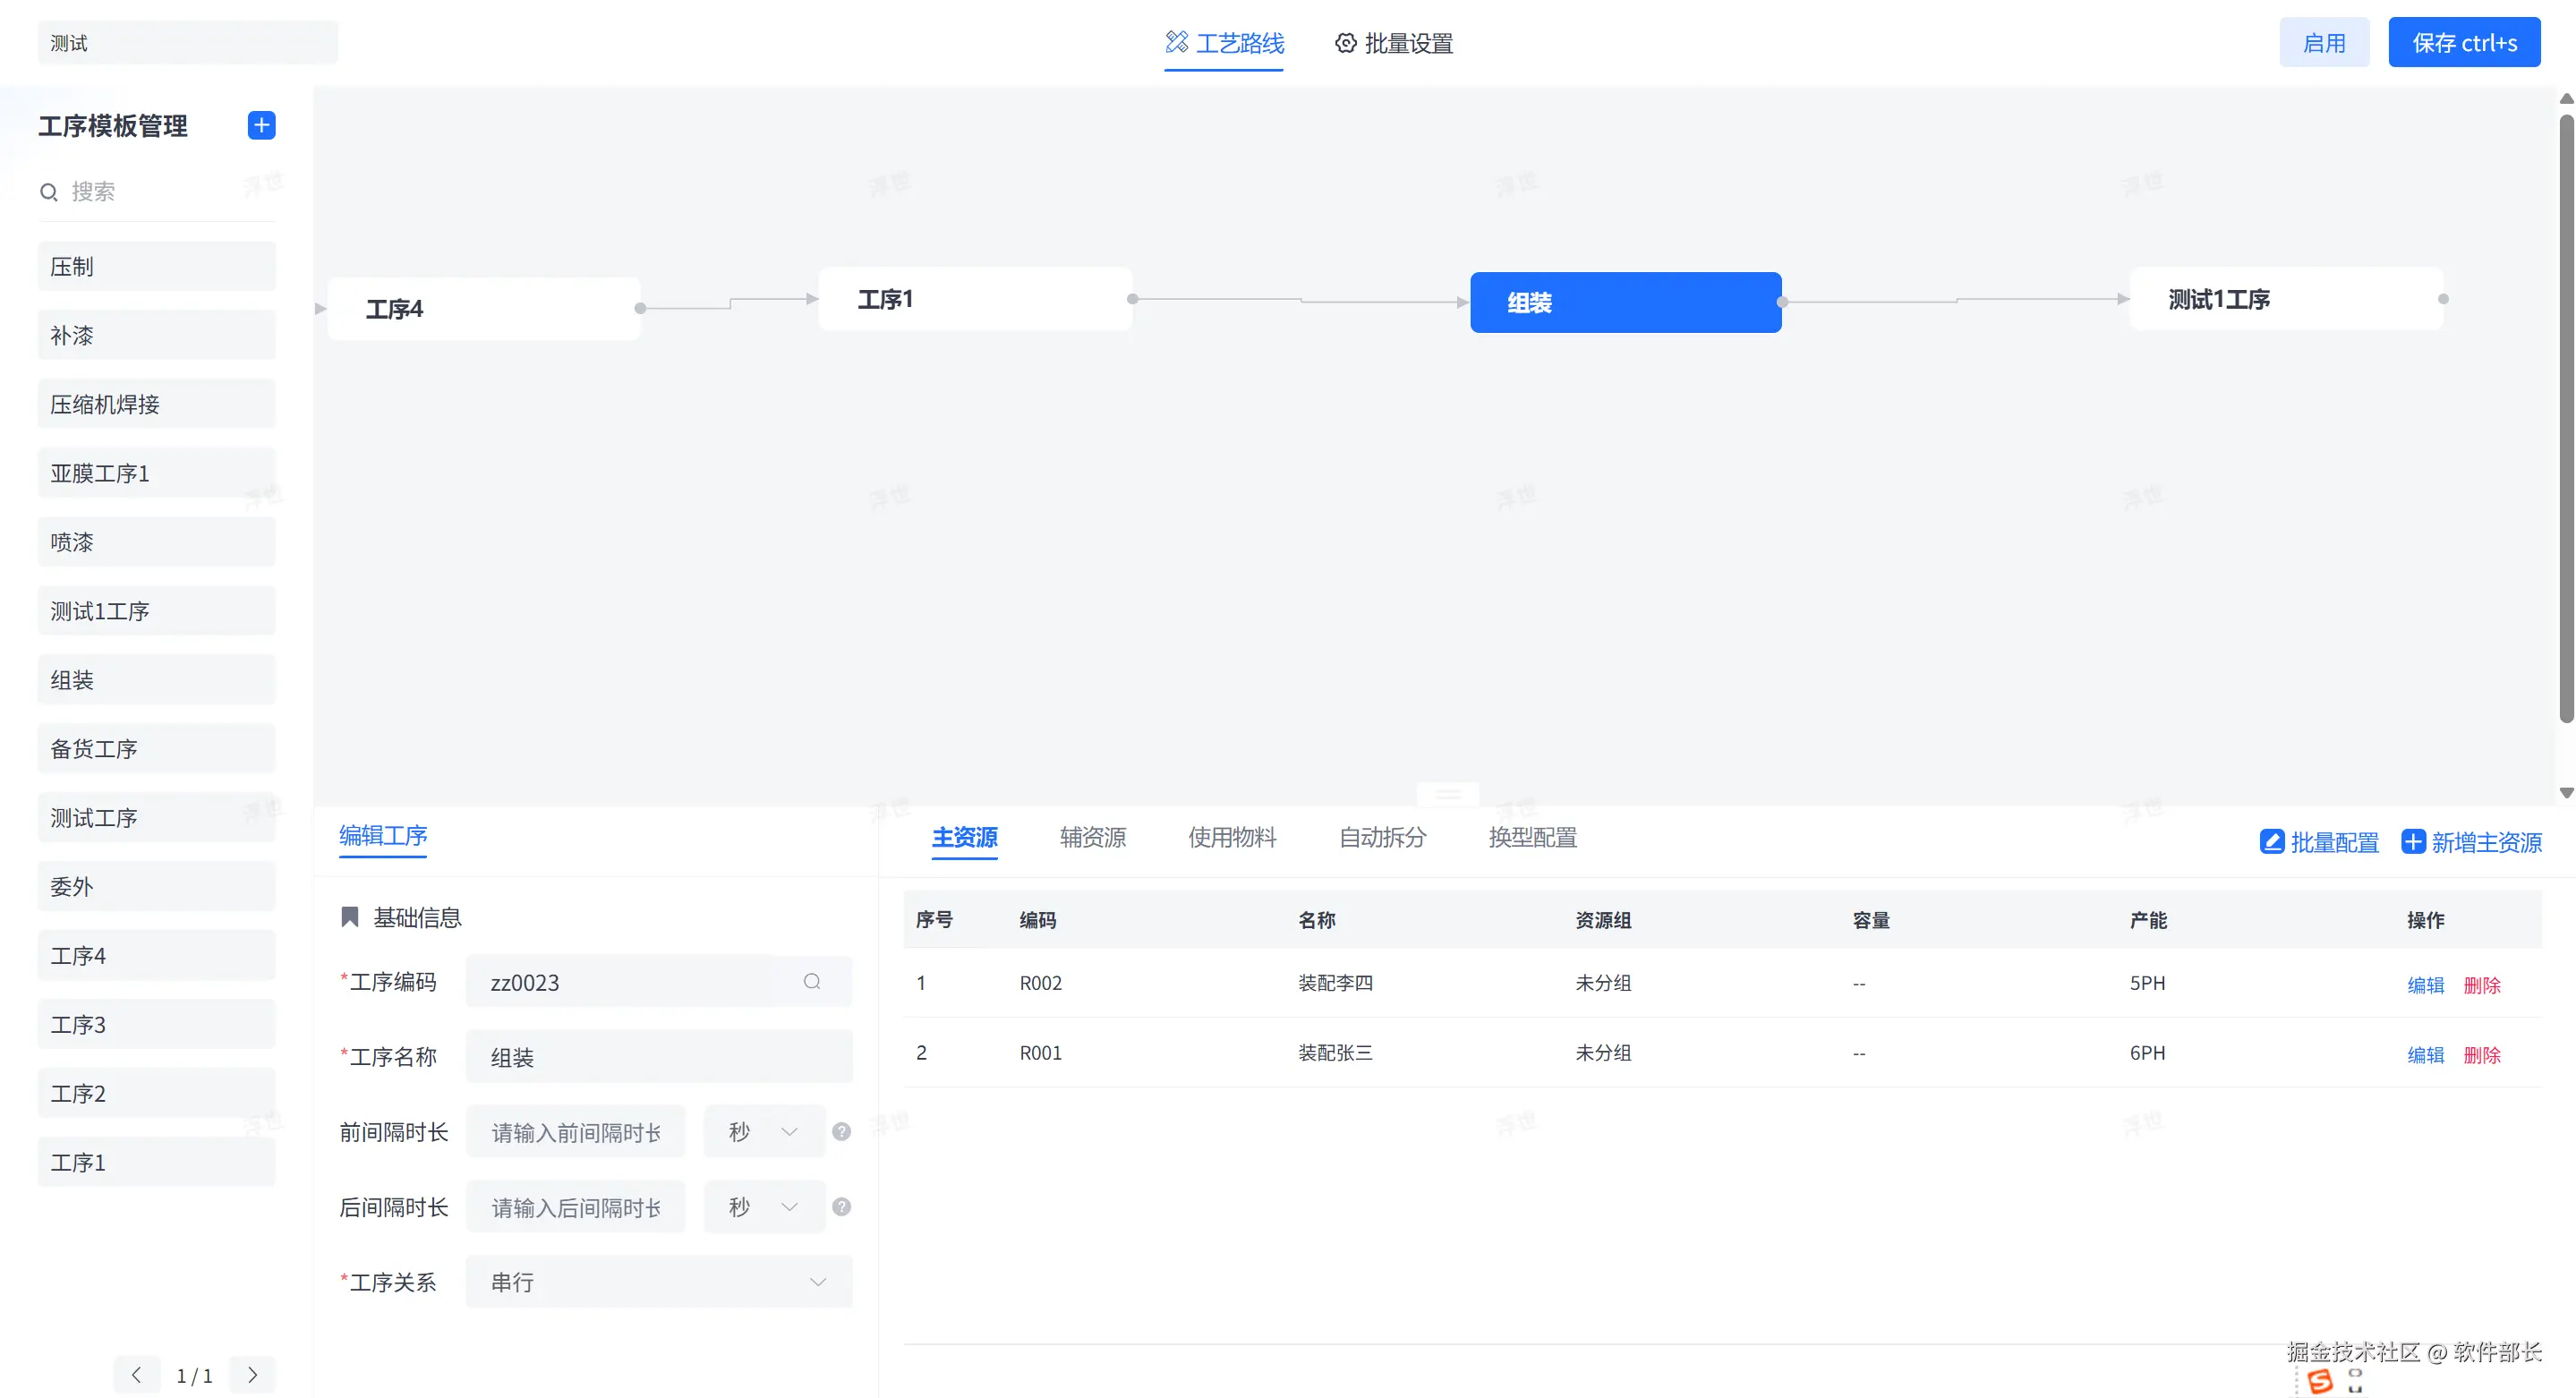Click the search magnifier in 工序编码 field
The height and width of the screenshot is (1398, 2576).
812,981
